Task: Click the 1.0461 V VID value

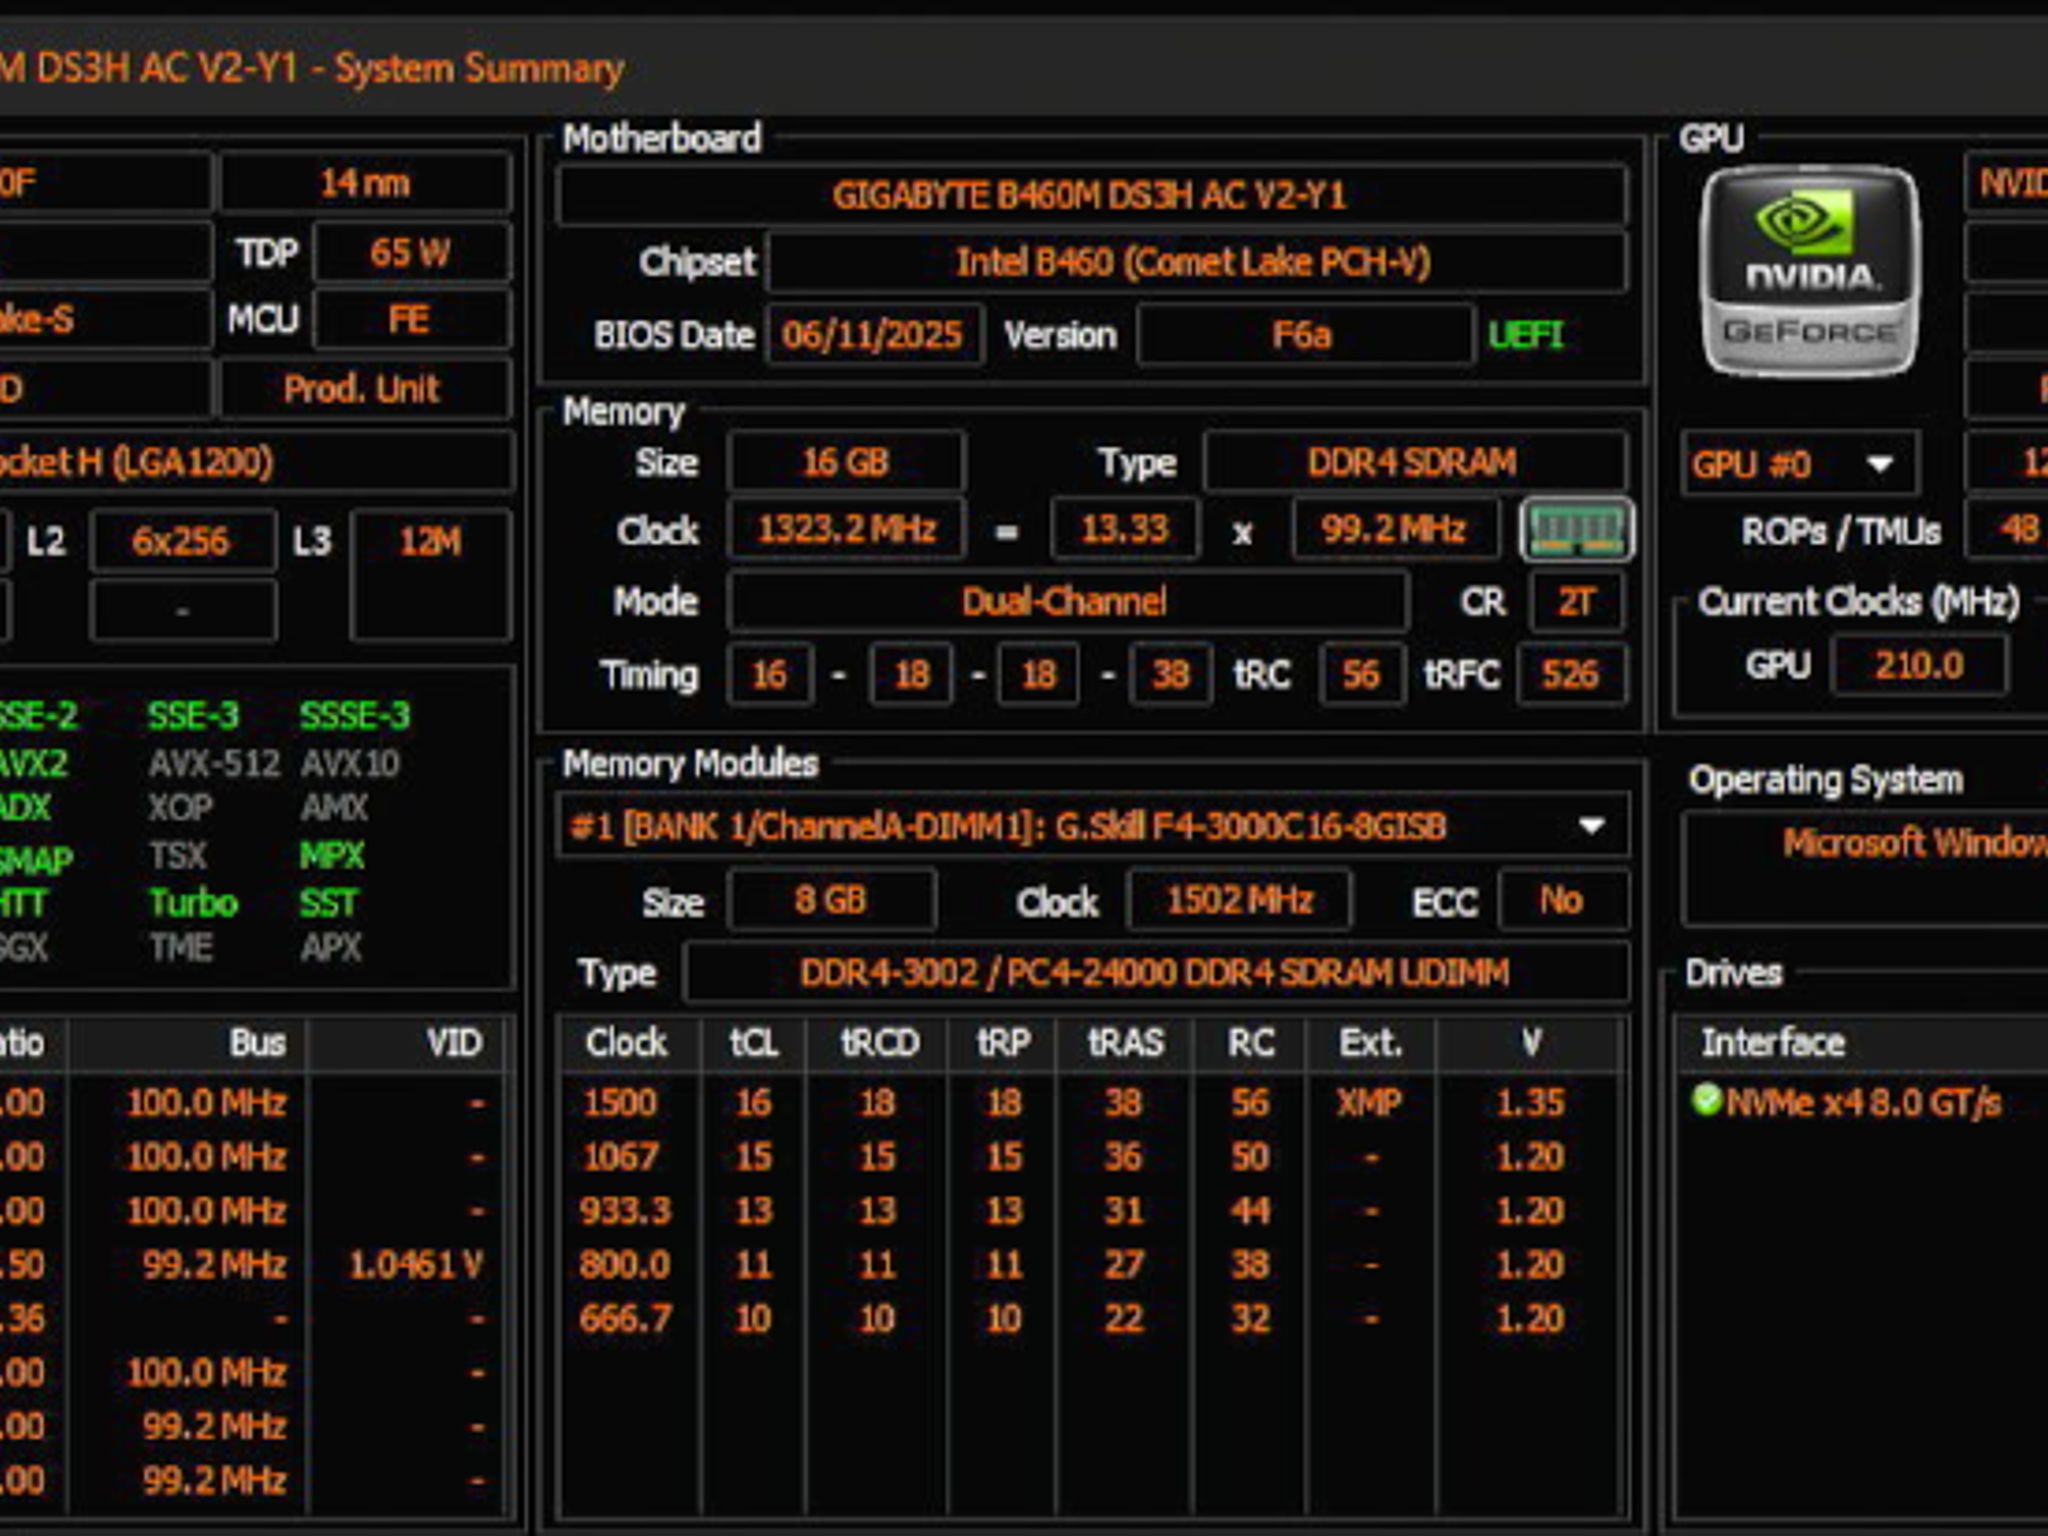Action: pos(416,1265)
